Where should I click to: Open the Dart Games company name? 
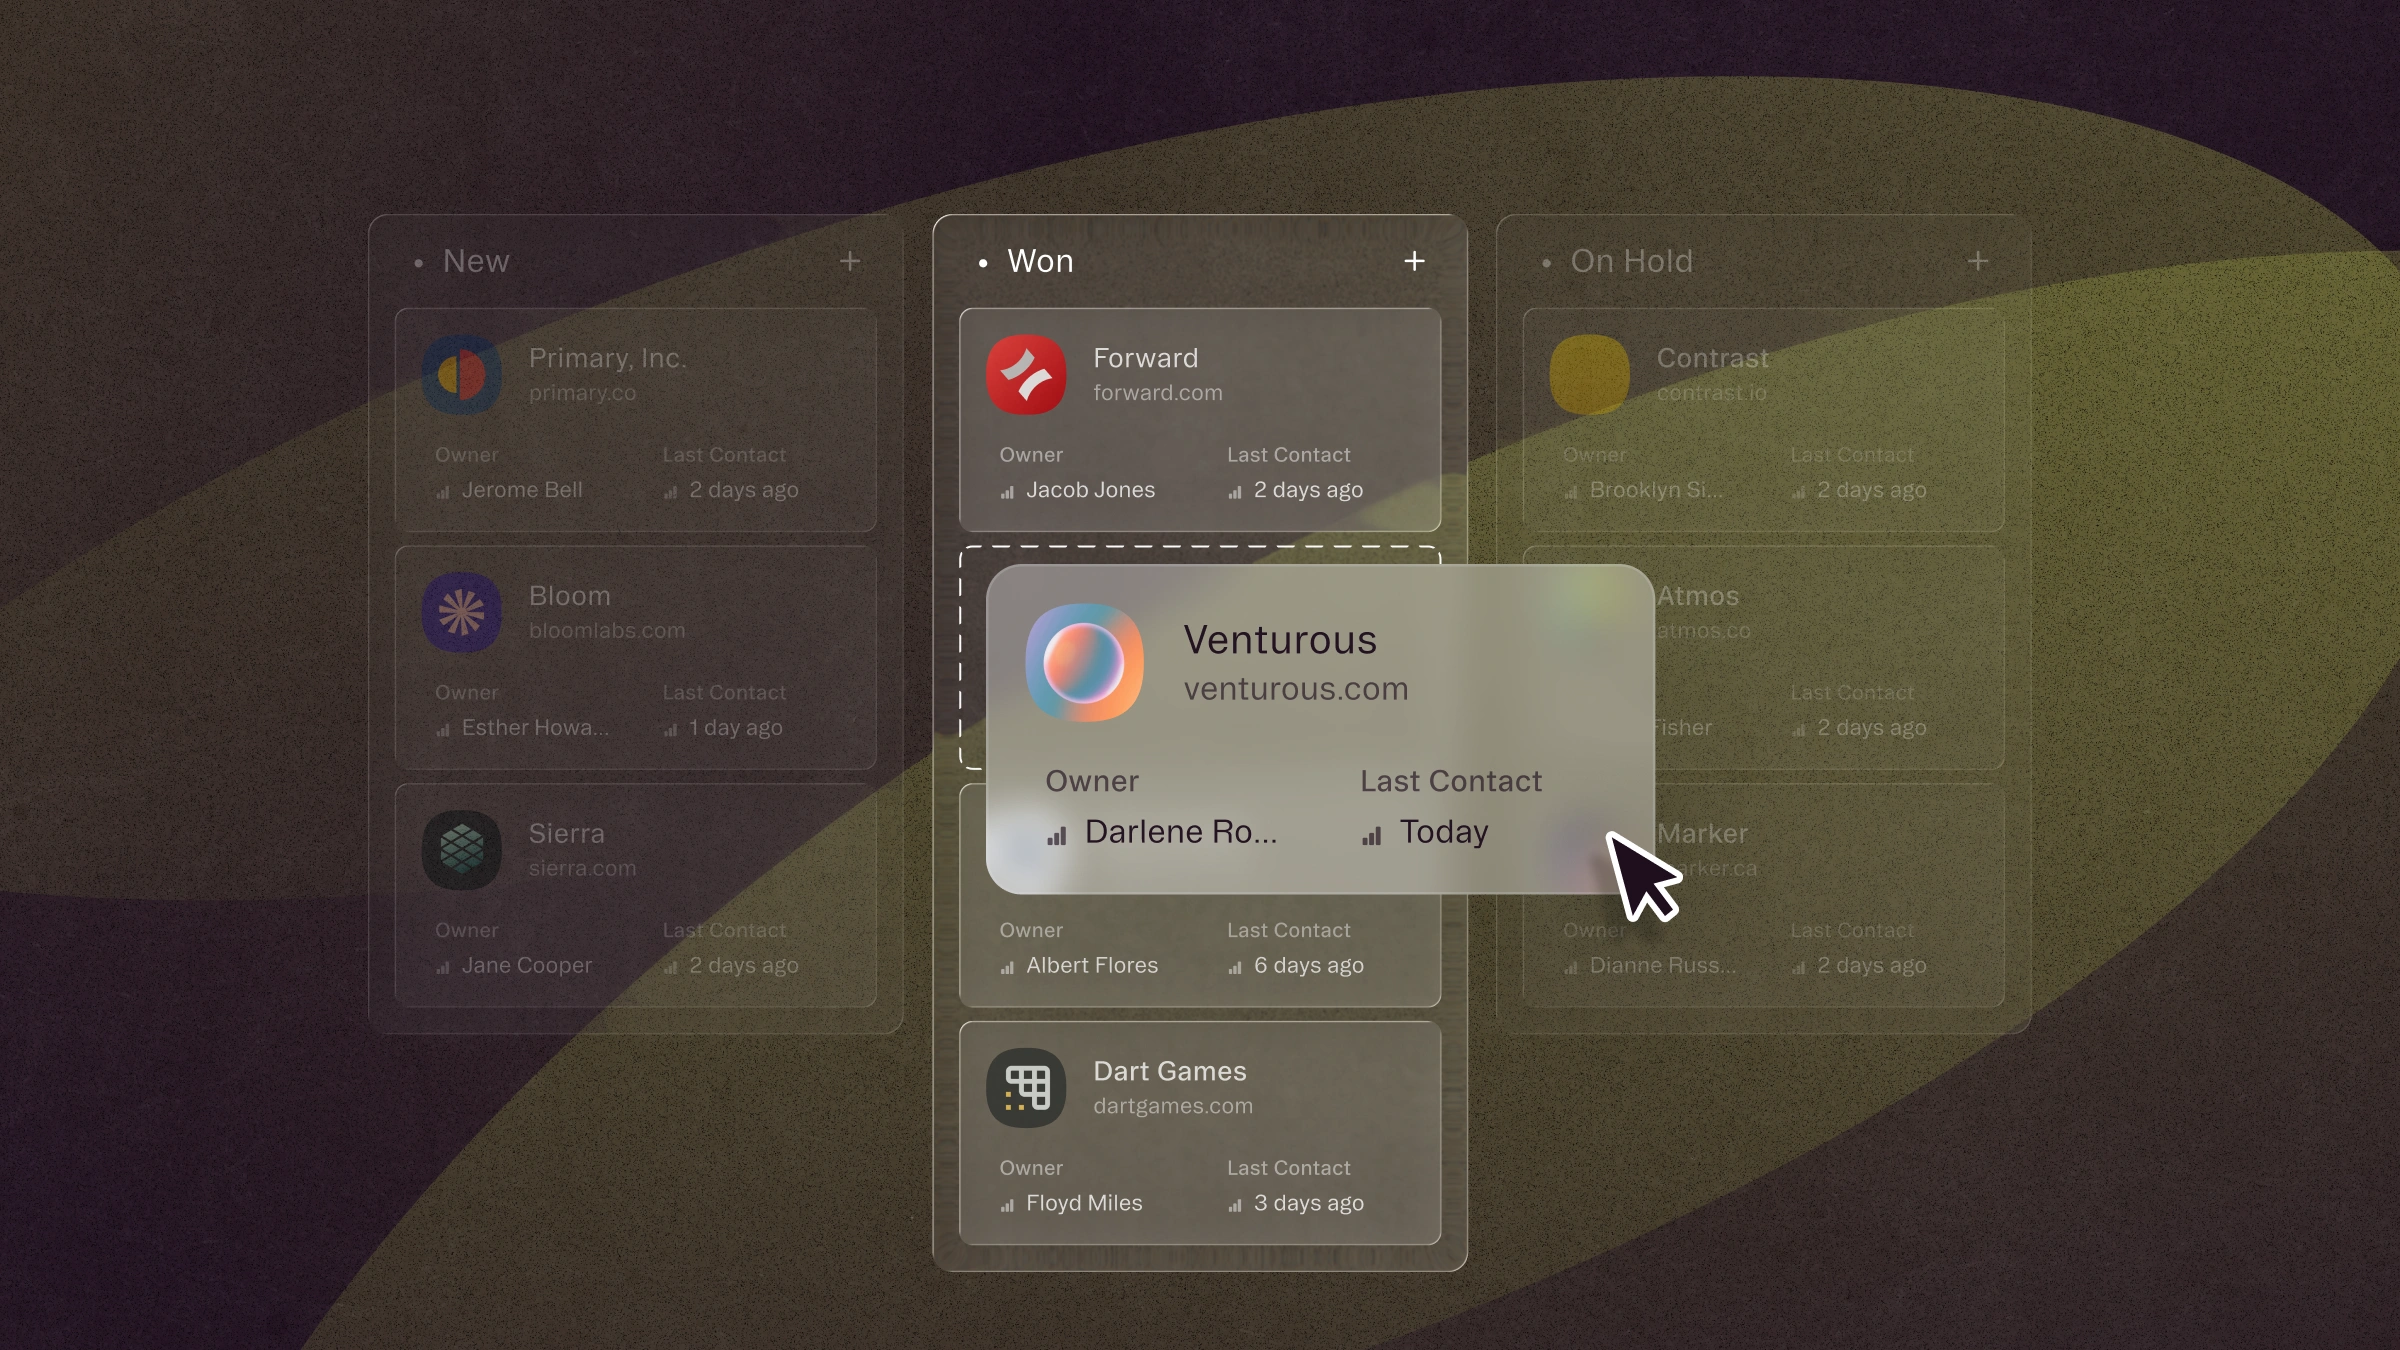coord(1170,1071)
